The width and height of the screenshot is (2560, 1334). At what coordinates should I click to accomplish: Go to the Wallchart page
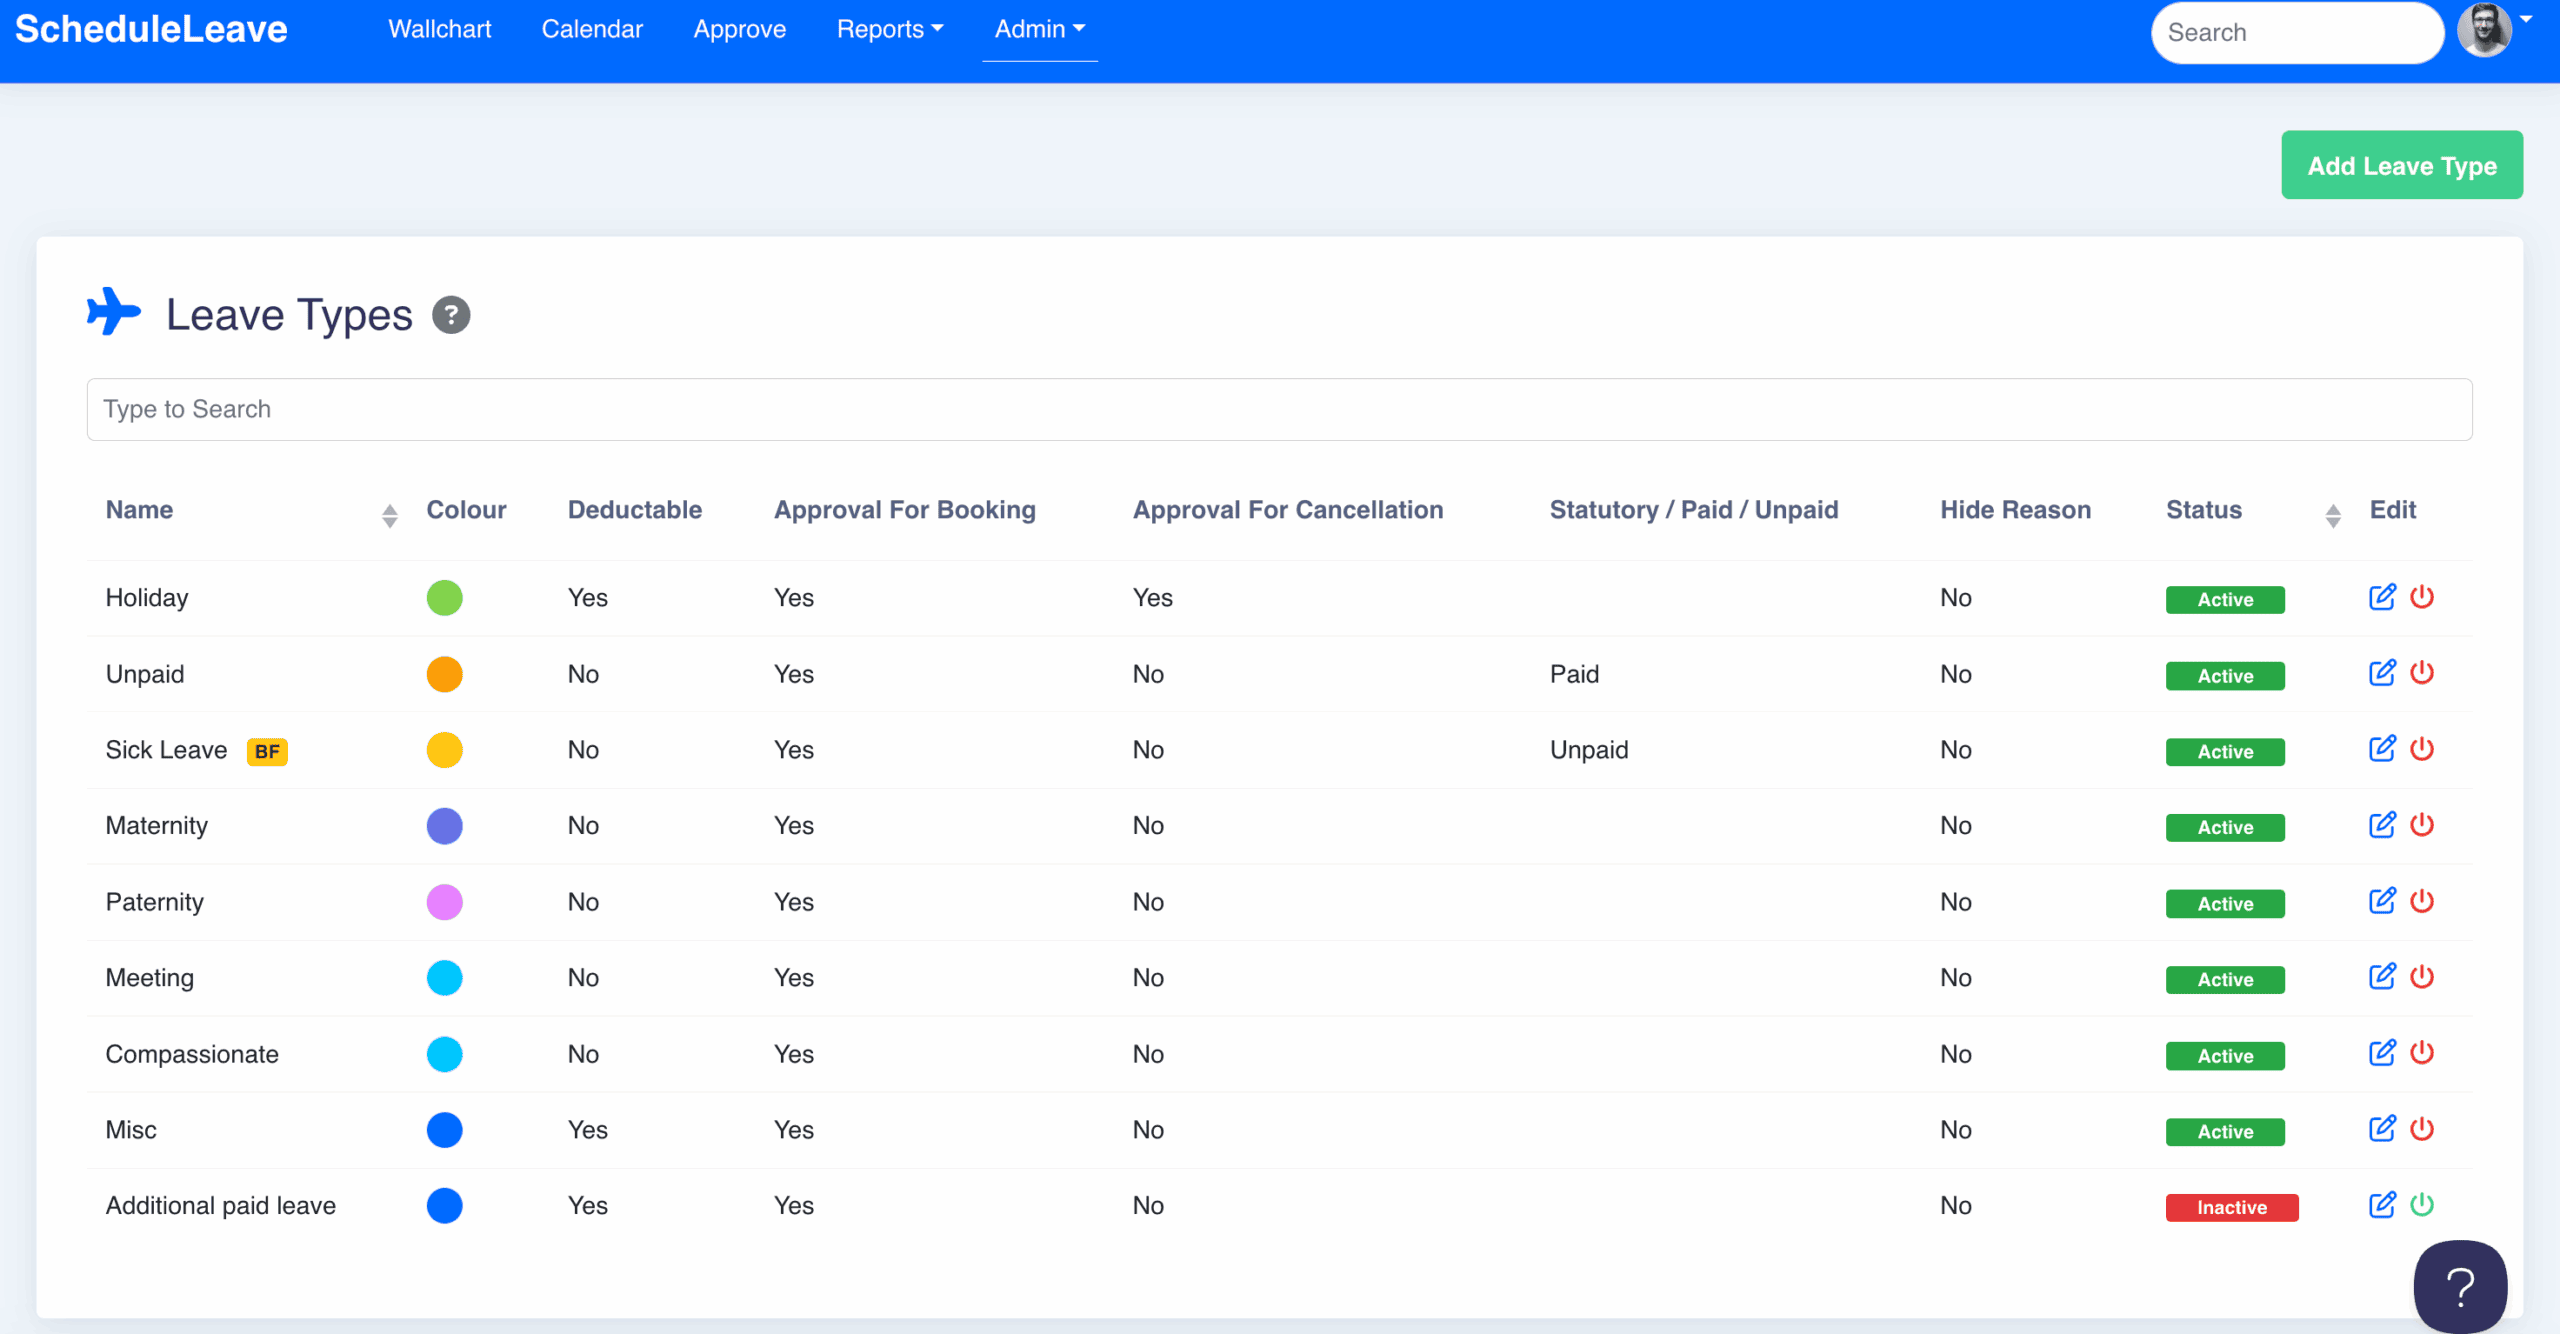click(x=439, y=29)
